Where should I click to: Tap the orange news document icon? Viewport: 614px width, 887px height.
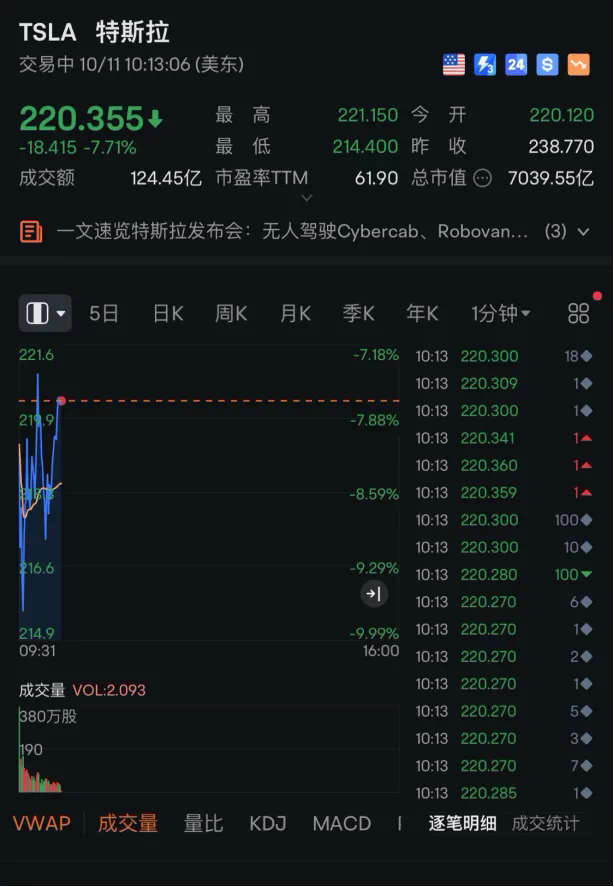(31, 231)
